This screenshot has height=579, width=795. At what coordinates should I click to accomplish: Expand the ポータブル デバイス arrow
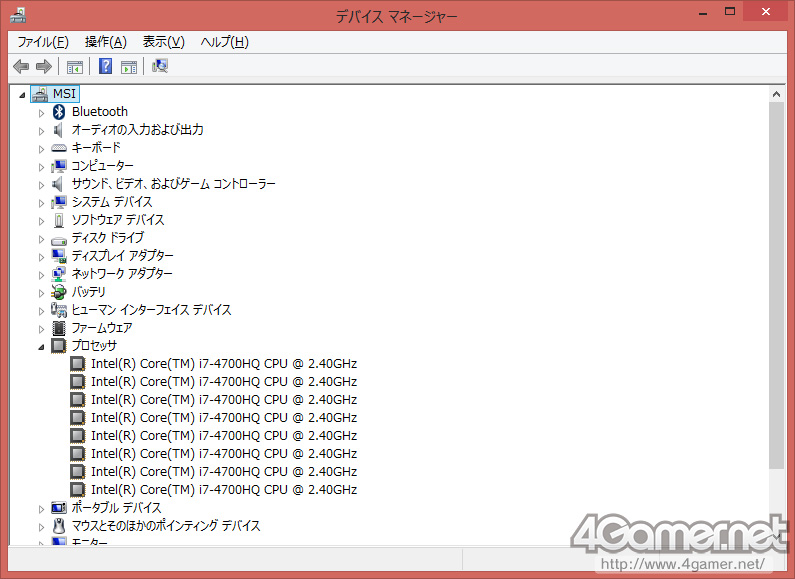[41, 509]
